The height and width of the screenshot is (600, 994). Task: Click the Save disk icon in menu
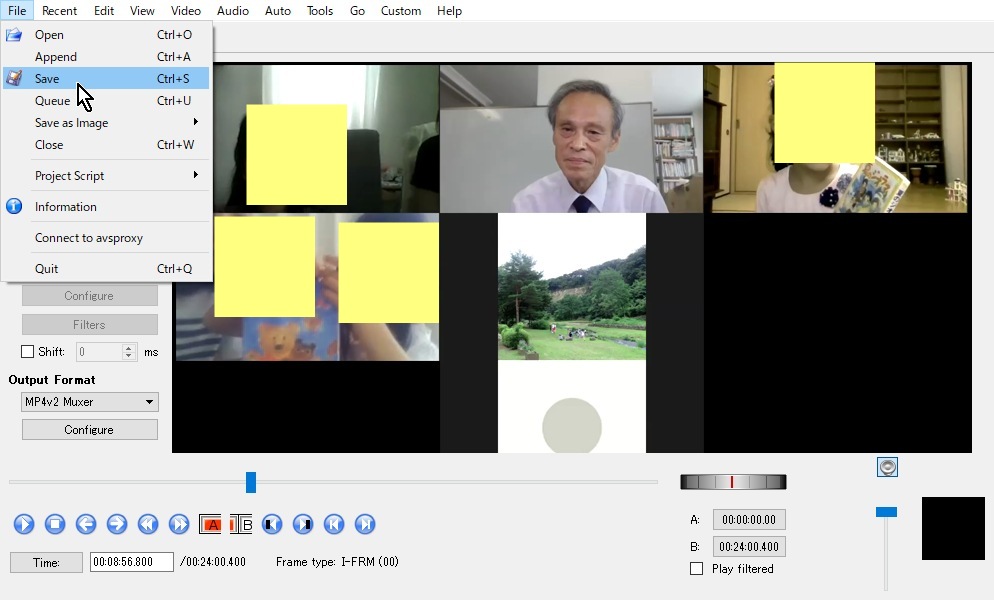pos(14,79)
